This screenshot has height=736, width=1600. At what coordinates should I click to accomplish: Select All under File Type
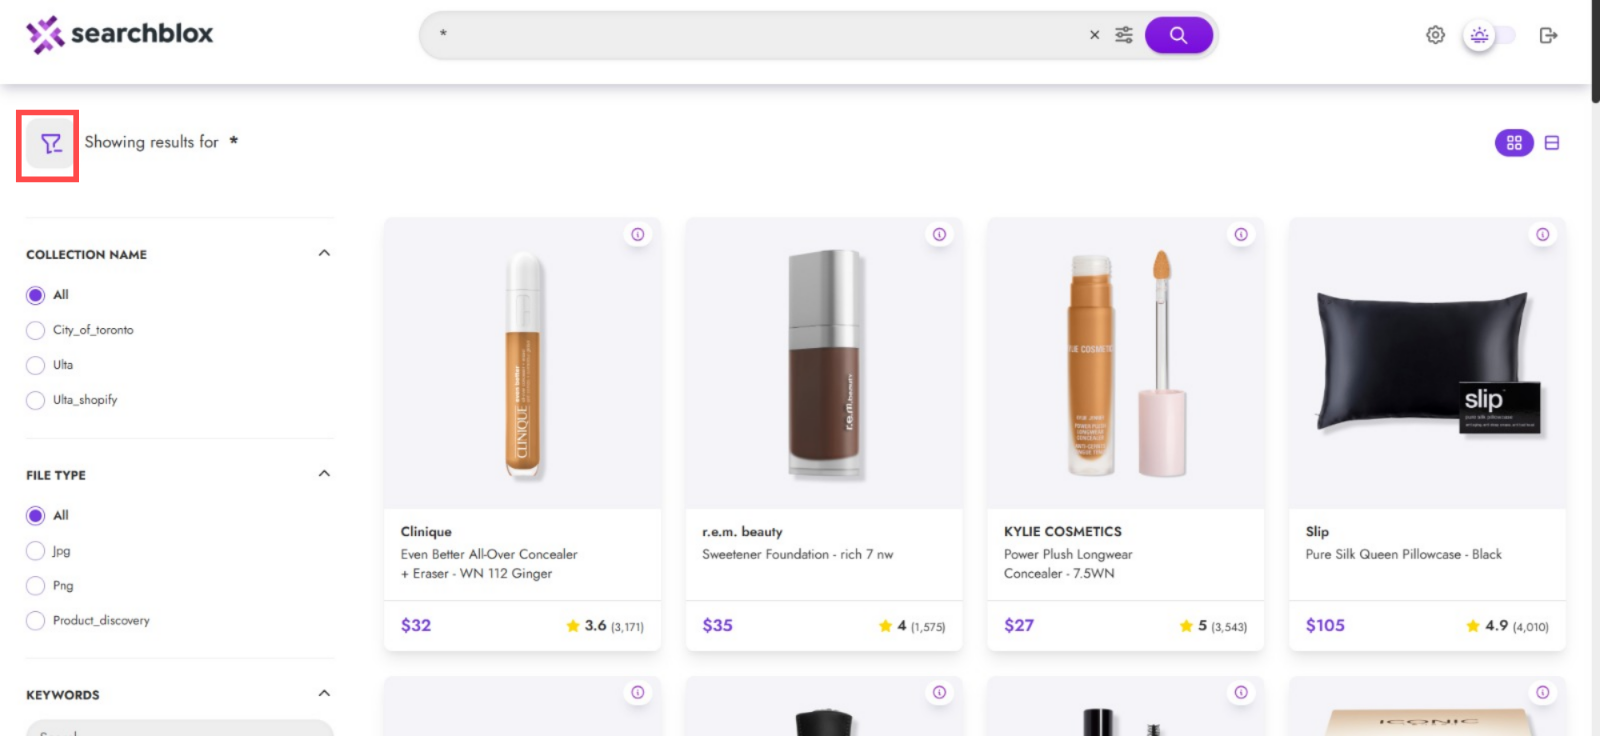tap(36, 516)
